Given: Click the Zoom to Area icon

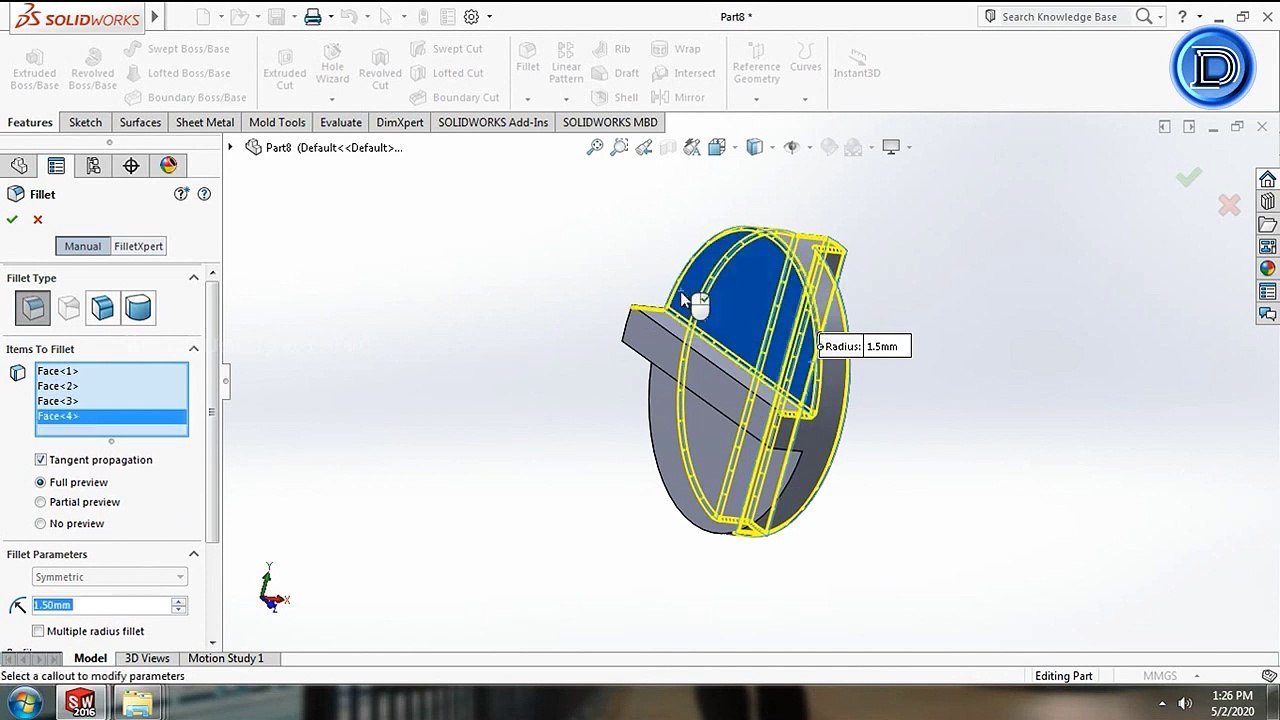Looking at the screenshot, I should point(619,147).
